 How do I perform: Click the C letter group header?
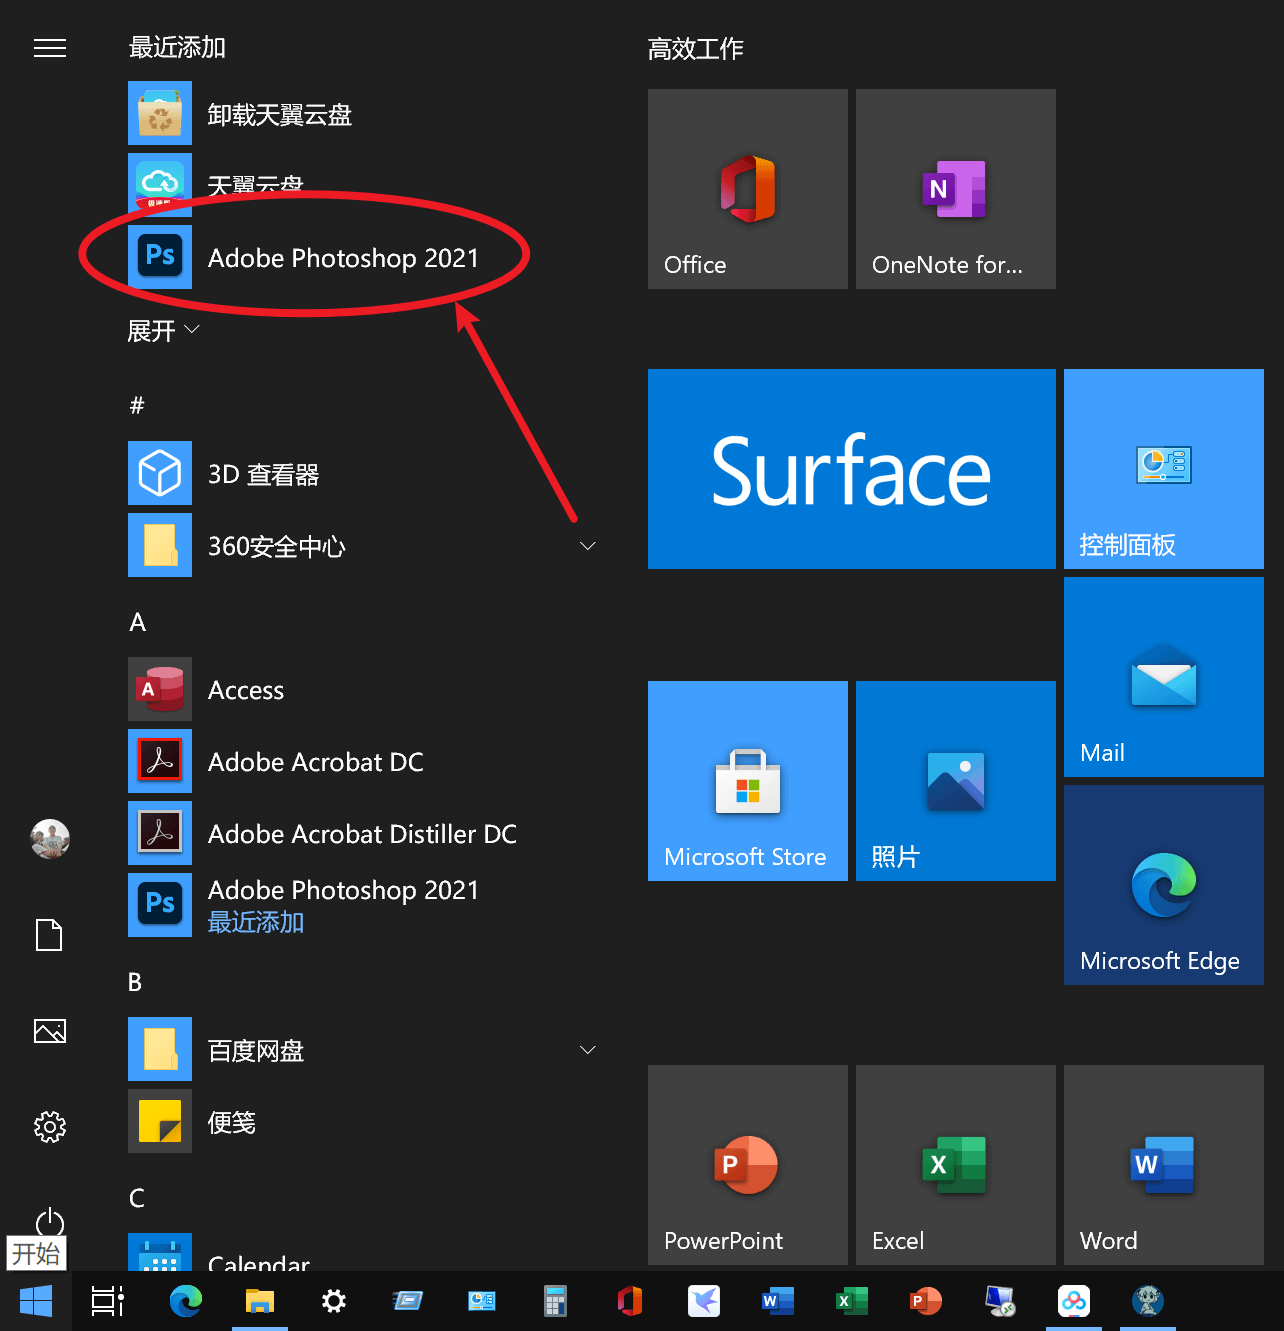pos(137,1198)
